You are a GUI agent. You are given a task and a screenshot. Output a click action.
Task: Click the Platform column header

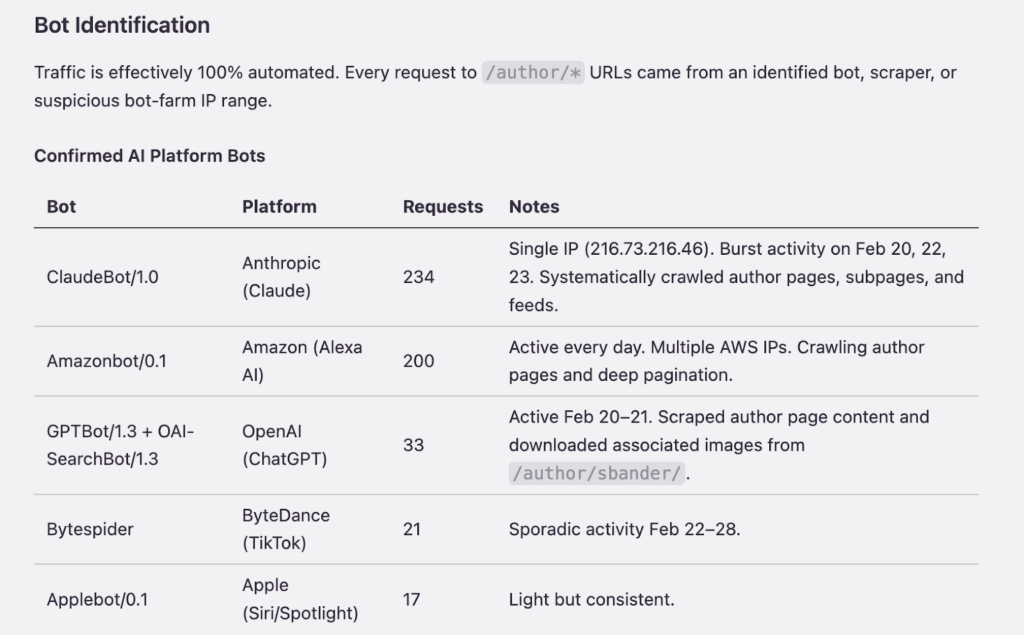coord(279,207)
